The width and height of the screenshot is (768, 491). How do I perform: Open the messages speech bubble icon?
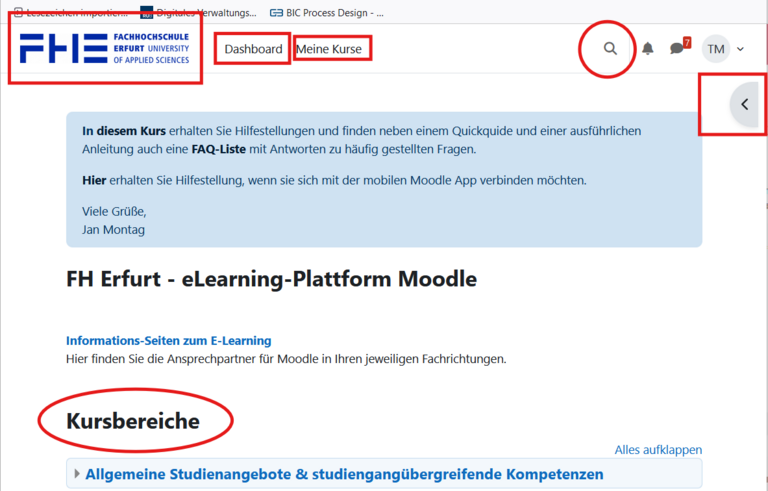click(677, 49)
